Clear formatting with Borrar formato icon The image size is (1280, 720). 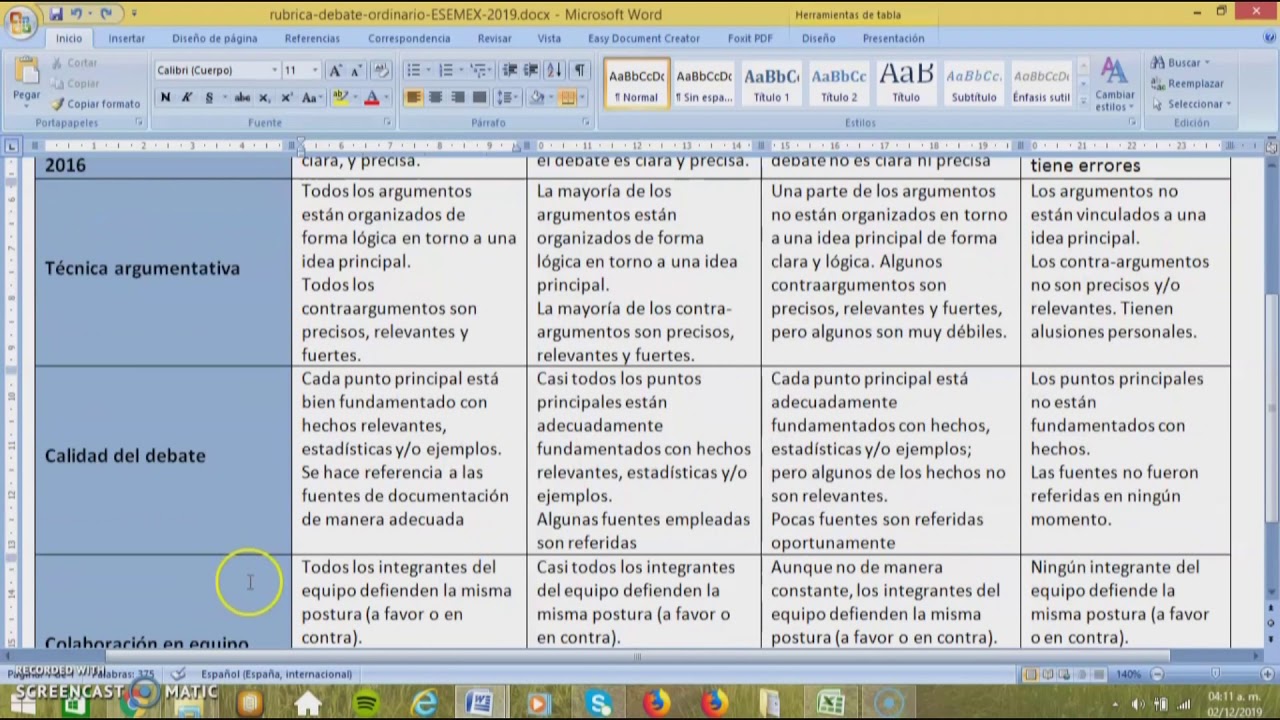point(380,71)
